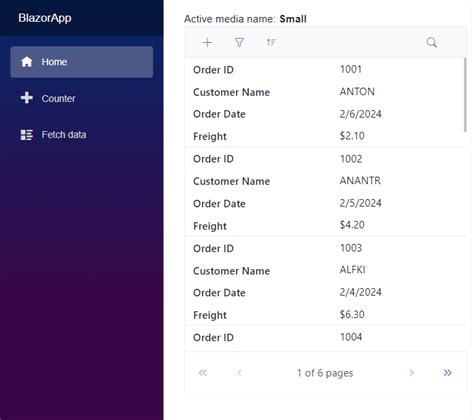Click the Home house icon

tap(27, 62)
